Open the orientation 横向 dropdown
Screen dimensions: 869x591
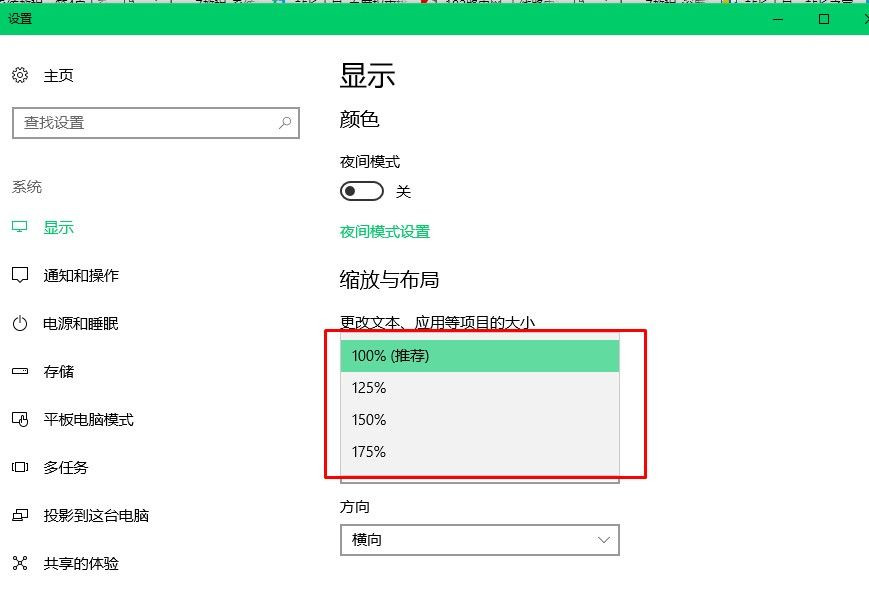pos(480,540)
